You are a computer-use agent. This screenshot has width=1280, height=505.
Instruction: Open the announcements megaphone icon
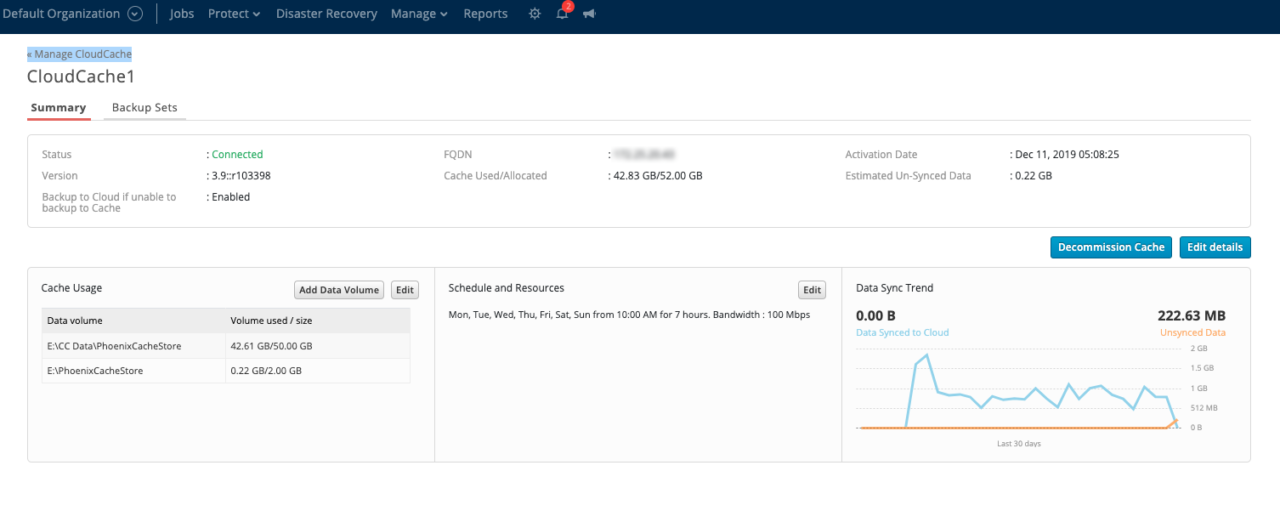[589, 14]
